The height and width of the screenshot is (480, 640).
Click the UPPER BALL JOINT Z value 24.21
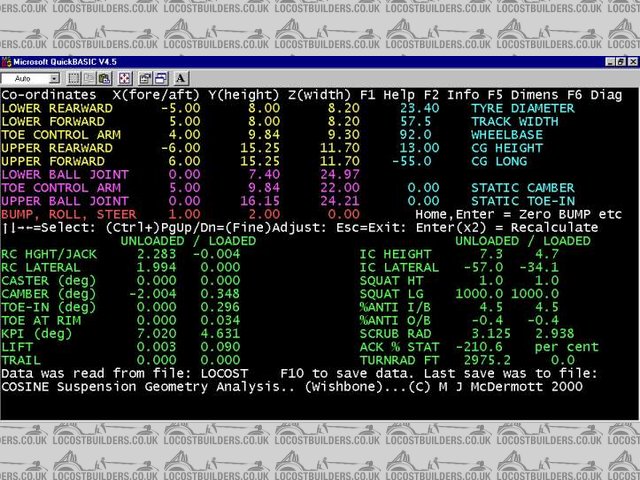point(340,200)
